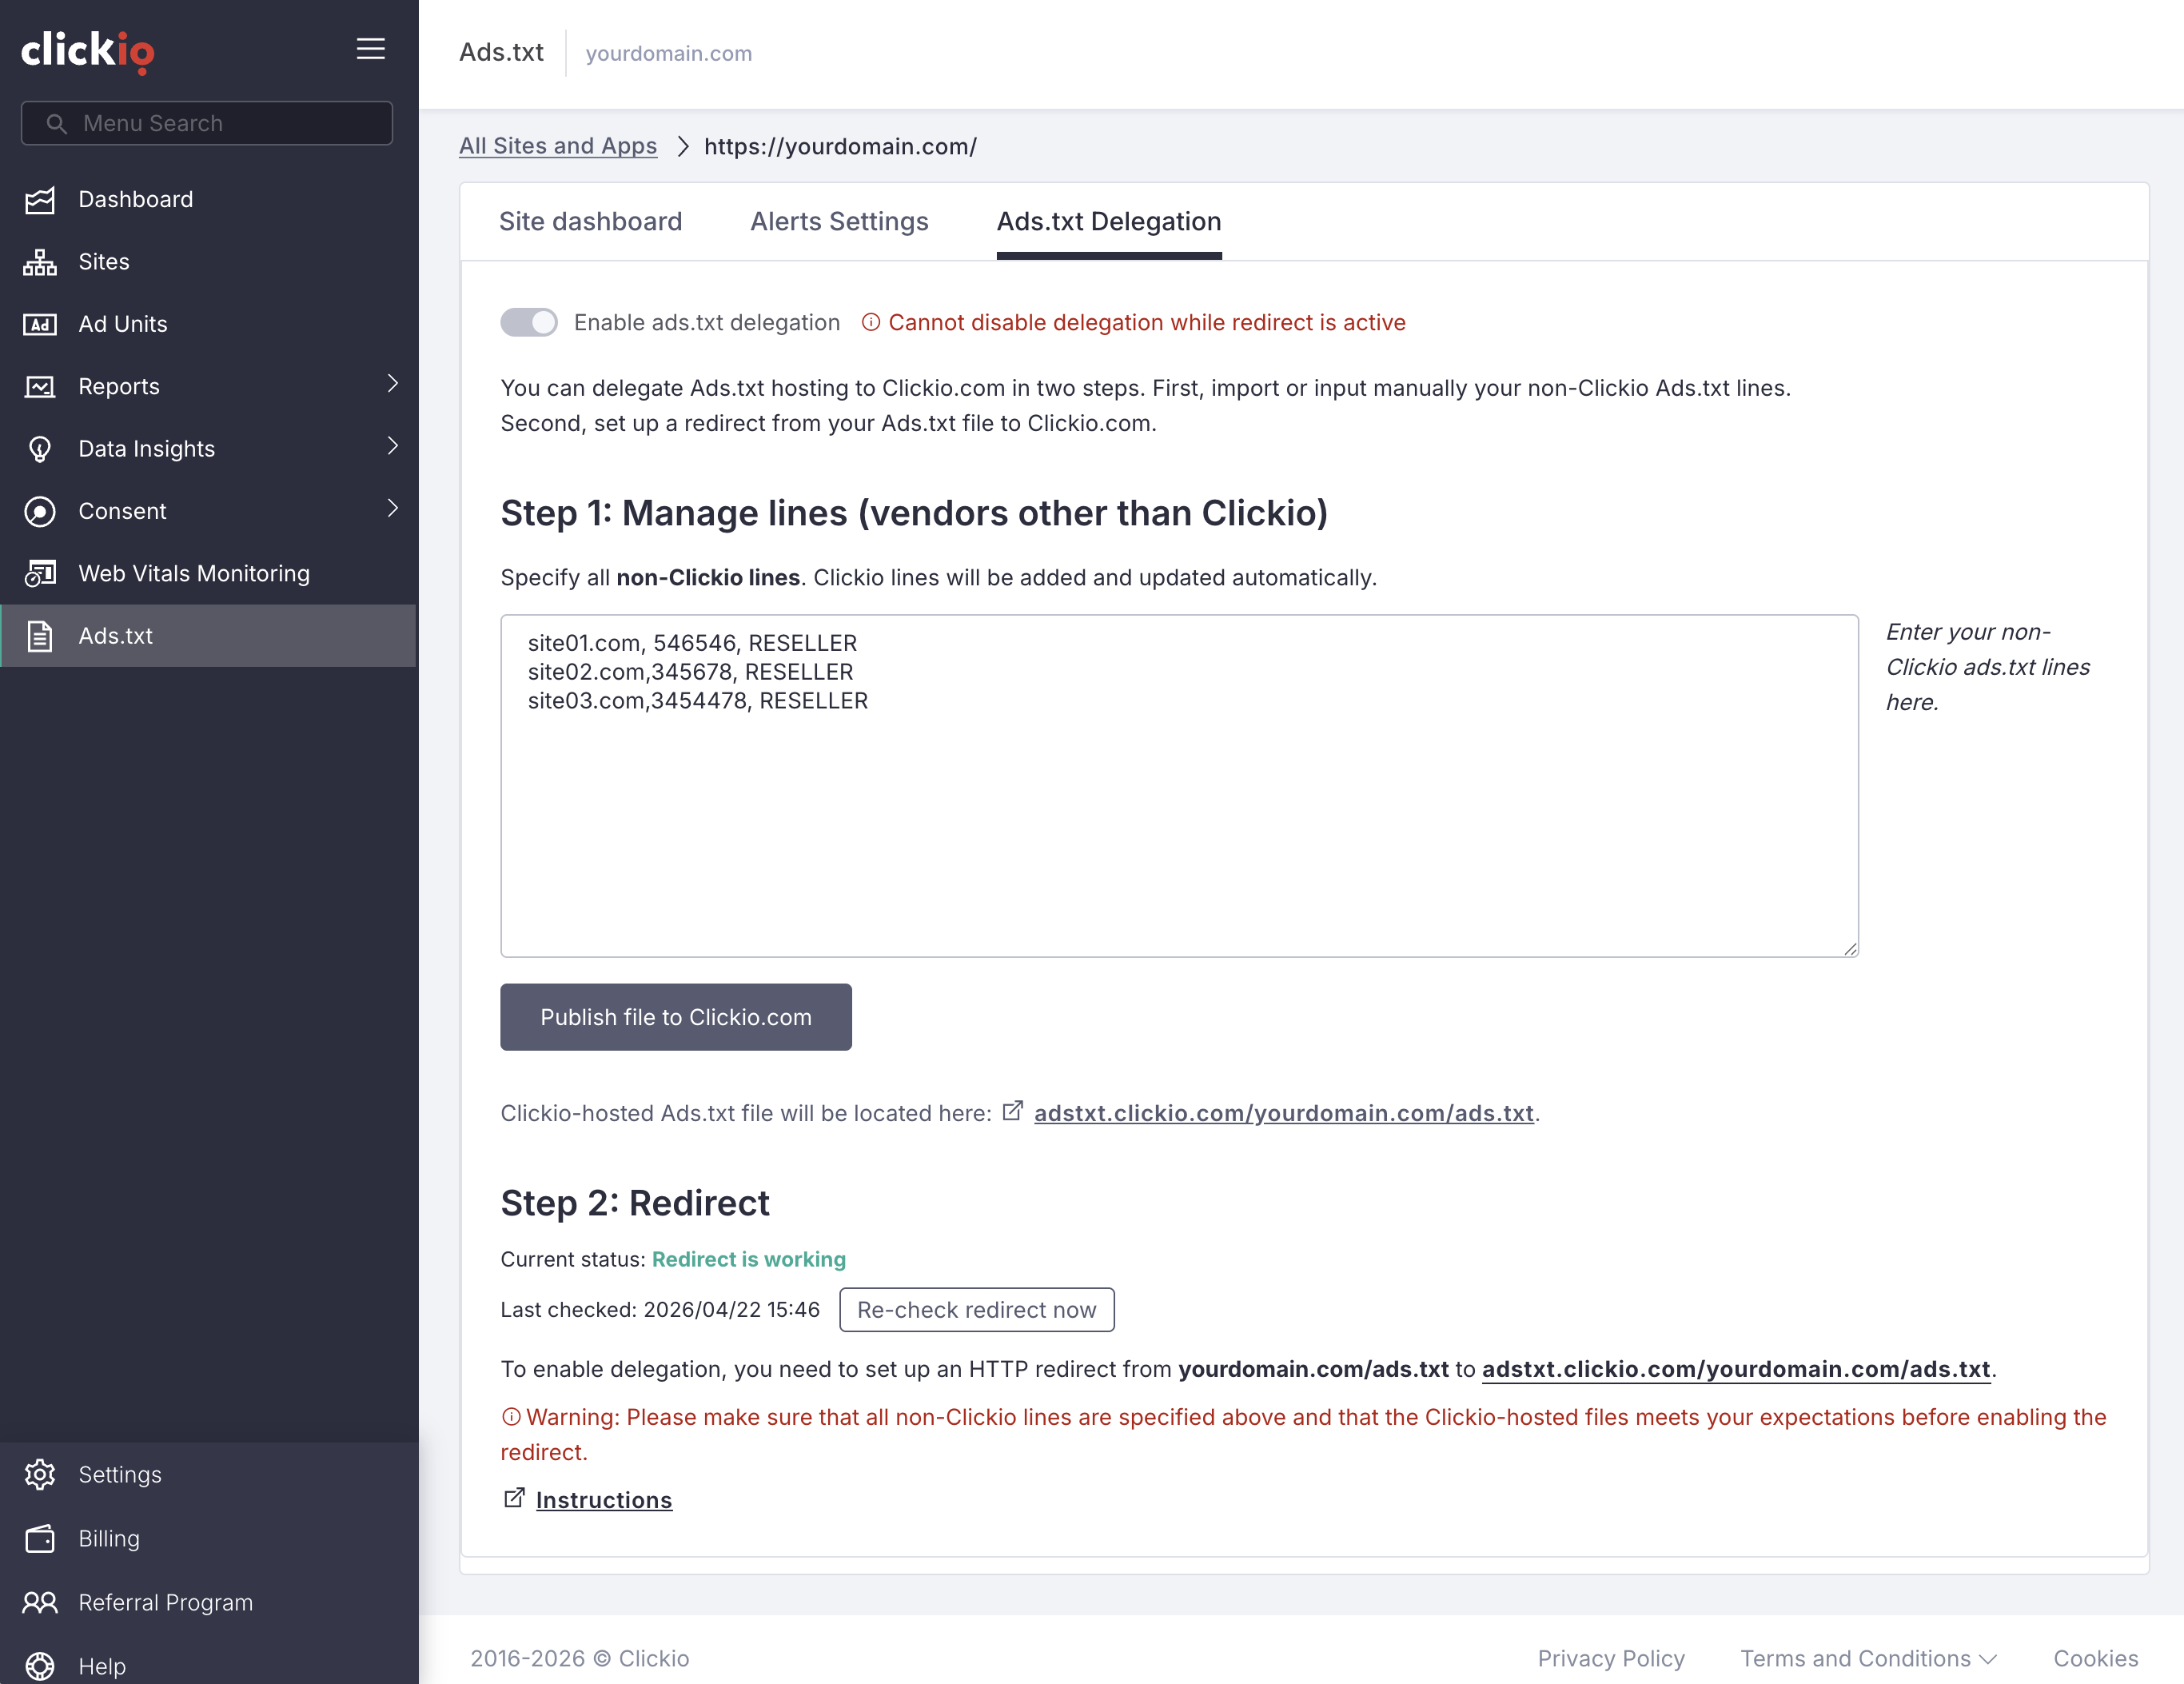The image size is (2184, 1684).
Task: Expand the Consent submenu chevron
Action: 392,509
